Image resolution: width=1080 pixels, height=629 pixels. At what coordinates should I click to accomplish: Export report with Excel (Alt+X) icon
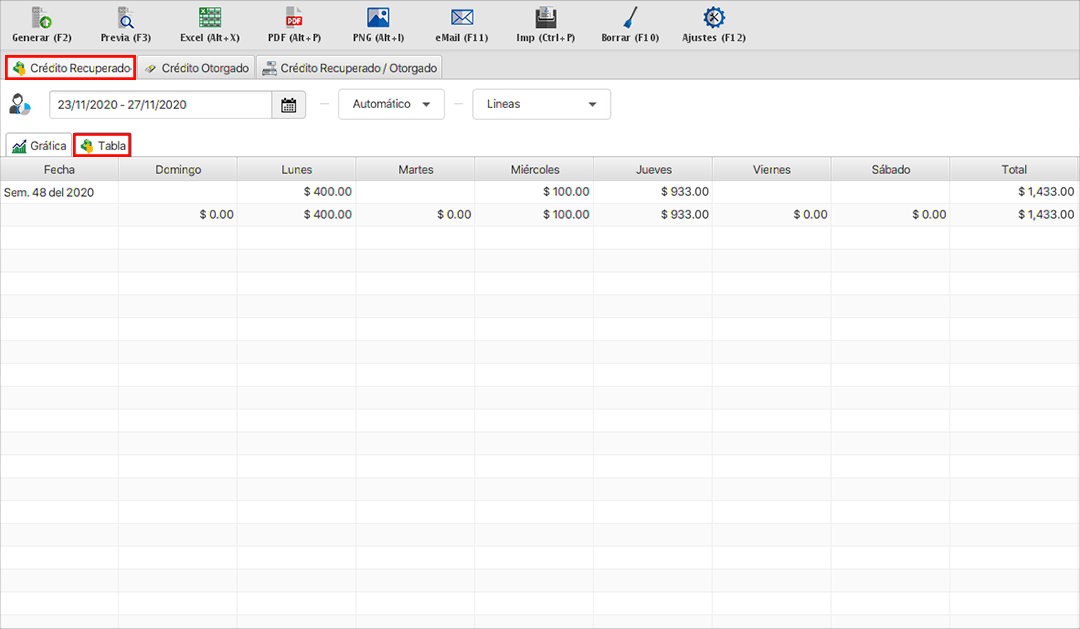(210, 18)
